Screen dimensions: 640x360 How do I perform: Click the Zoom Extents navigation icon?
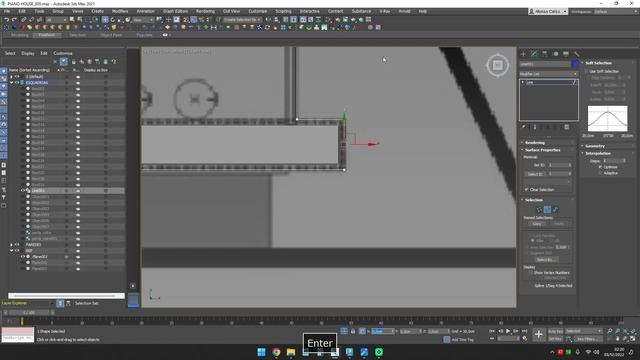click(x=625, y=331)
